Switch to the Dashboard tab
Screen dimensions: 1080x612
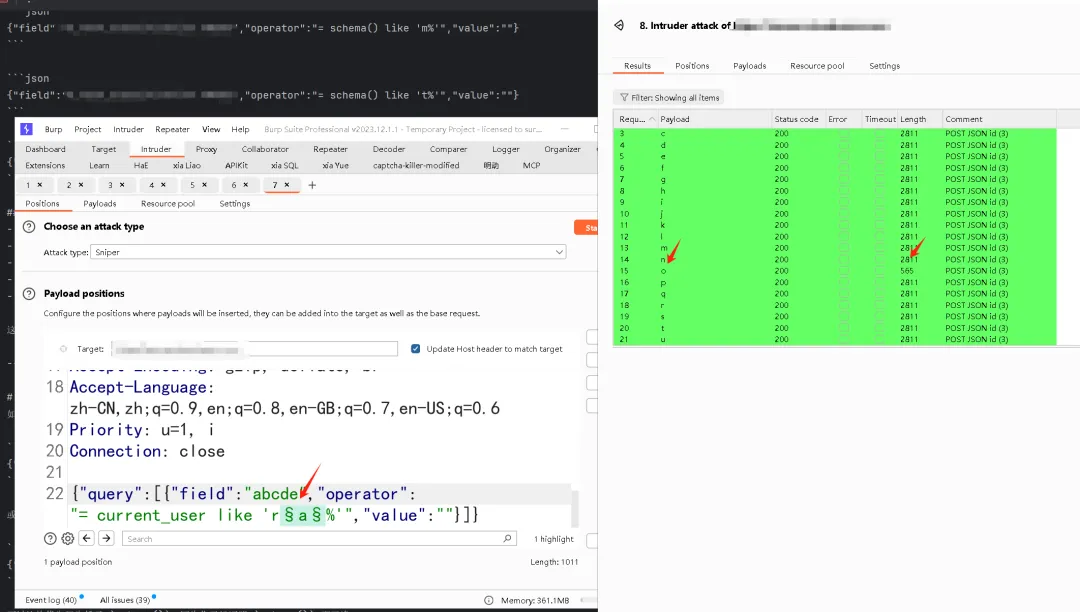click(x=45, y=149)
